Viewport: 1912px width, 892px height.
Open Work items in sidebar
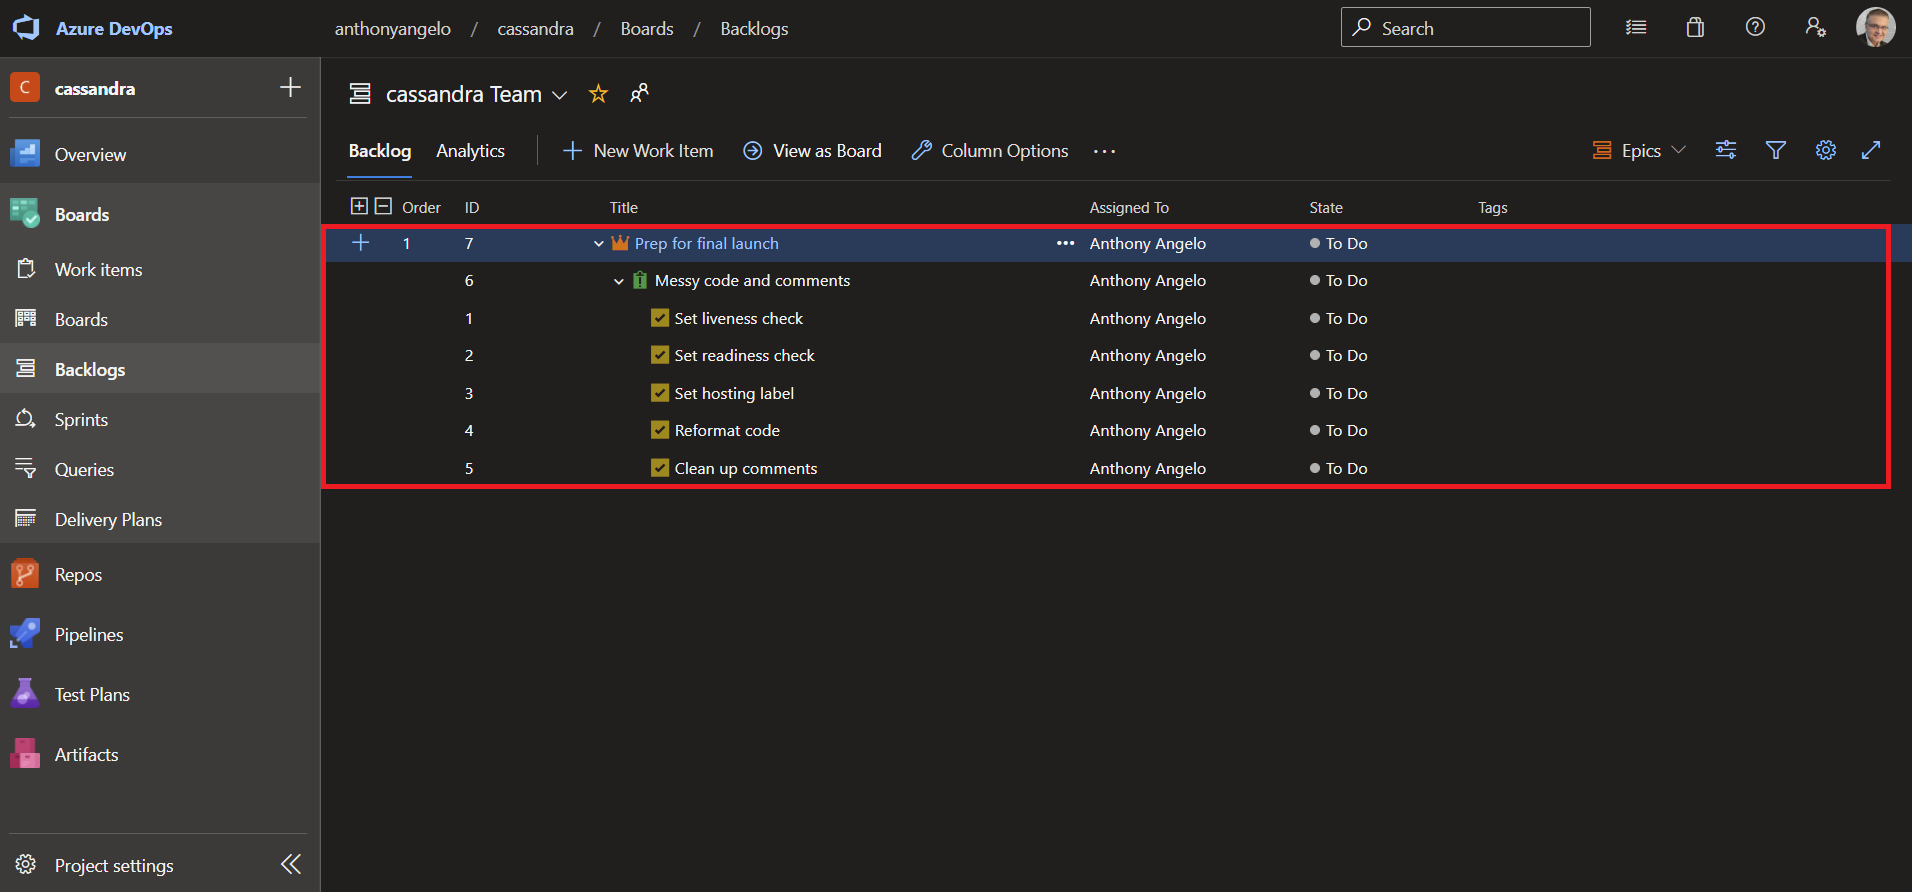click(x=160, y=269)
